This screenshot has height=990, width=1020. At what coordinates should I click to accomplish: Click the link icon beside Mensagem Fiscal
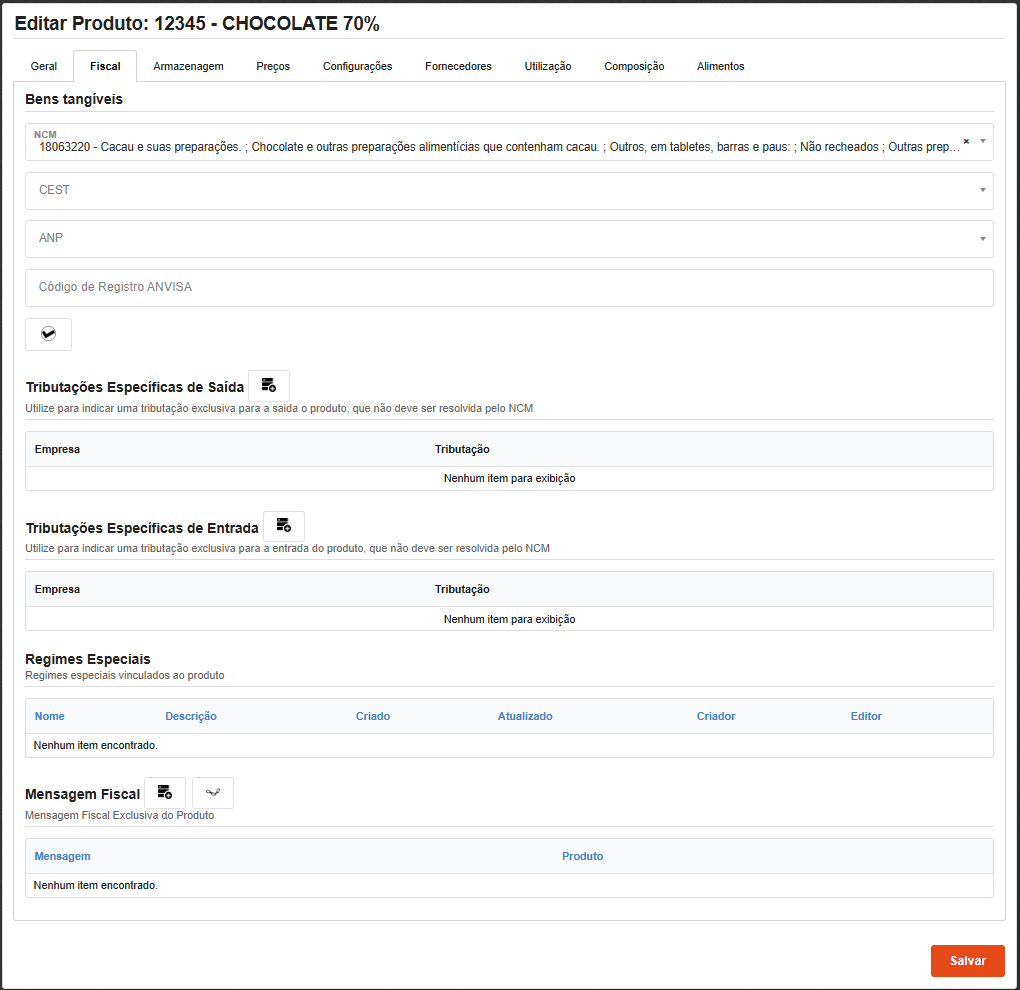pos(212,793)
